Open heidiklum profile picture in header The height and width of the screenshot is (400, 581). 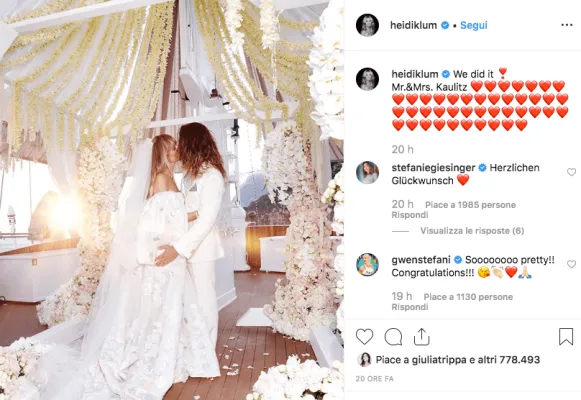point(367,25)
